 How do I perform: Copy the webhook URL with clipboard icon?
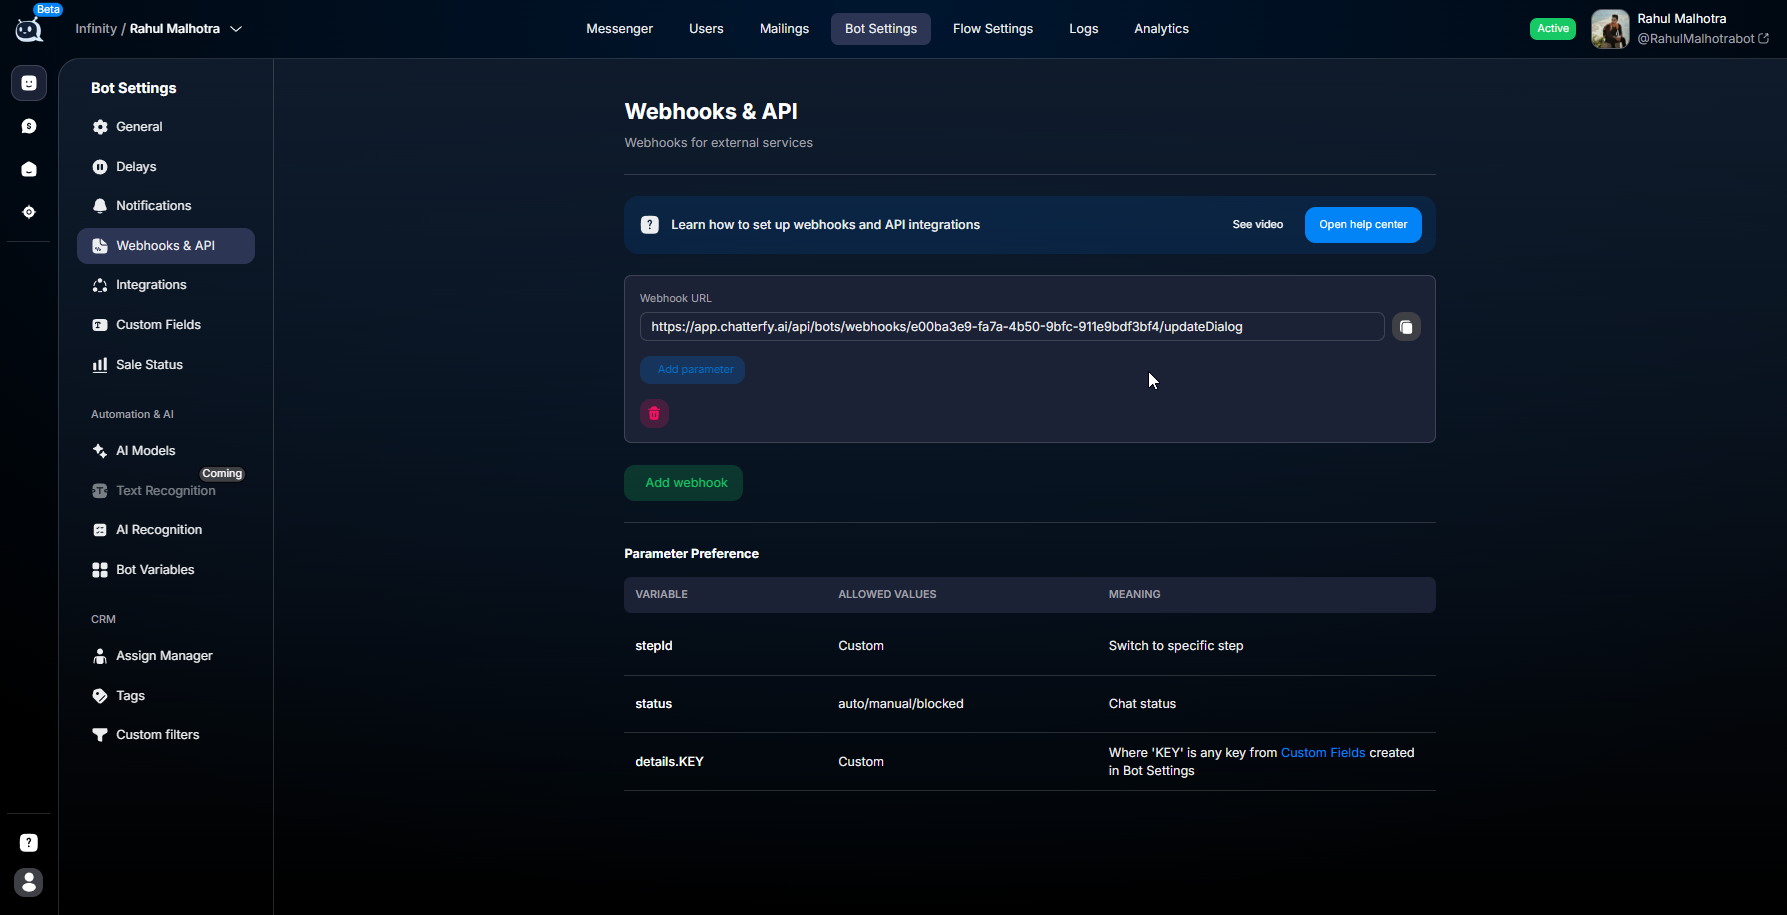coord(1406,327)
